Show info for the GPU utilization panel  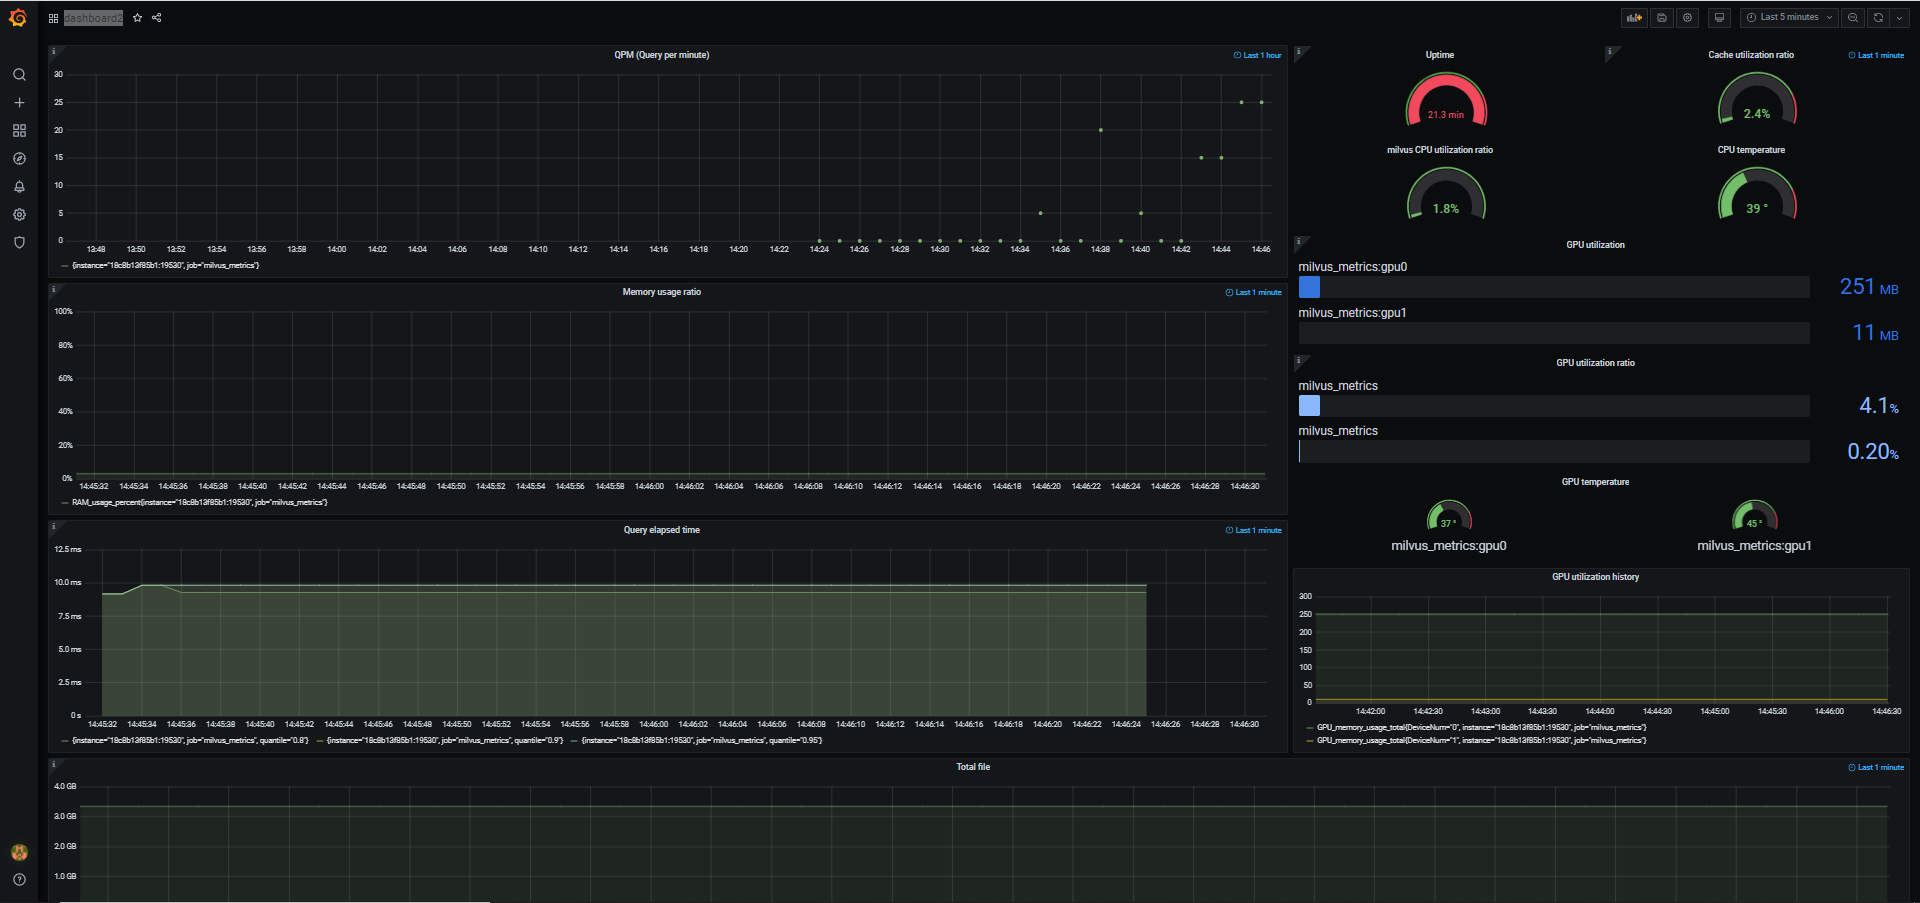pyautogui.click(x=1299, y=241)
